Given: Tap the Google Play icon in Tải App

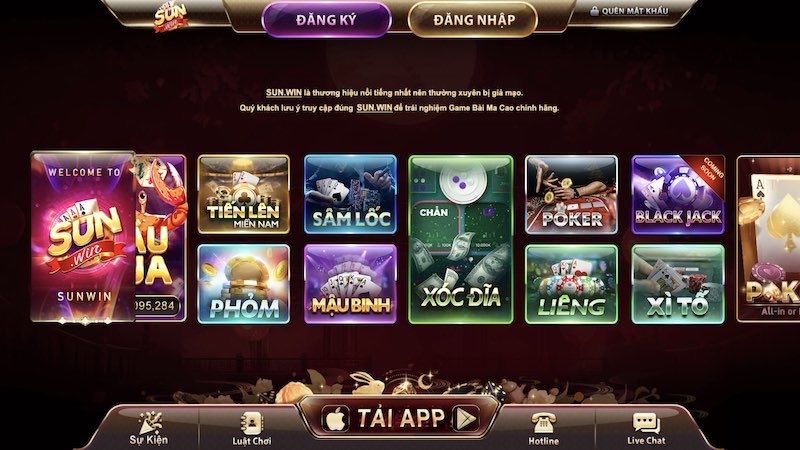Looking at the screenshot, I should tap(467, 418).
